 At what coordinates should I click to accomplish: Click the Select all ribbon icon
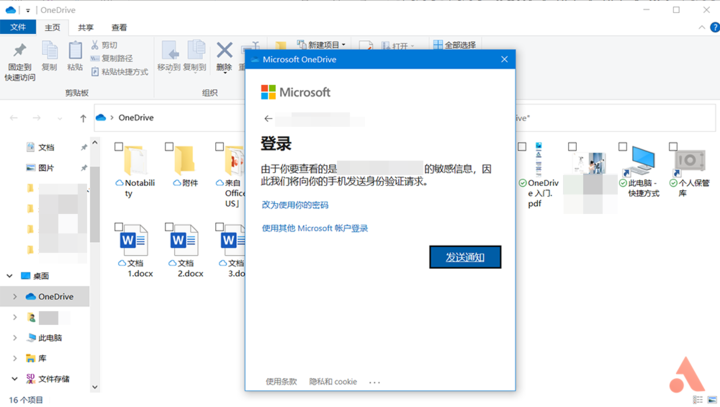[x=438, y=45]
